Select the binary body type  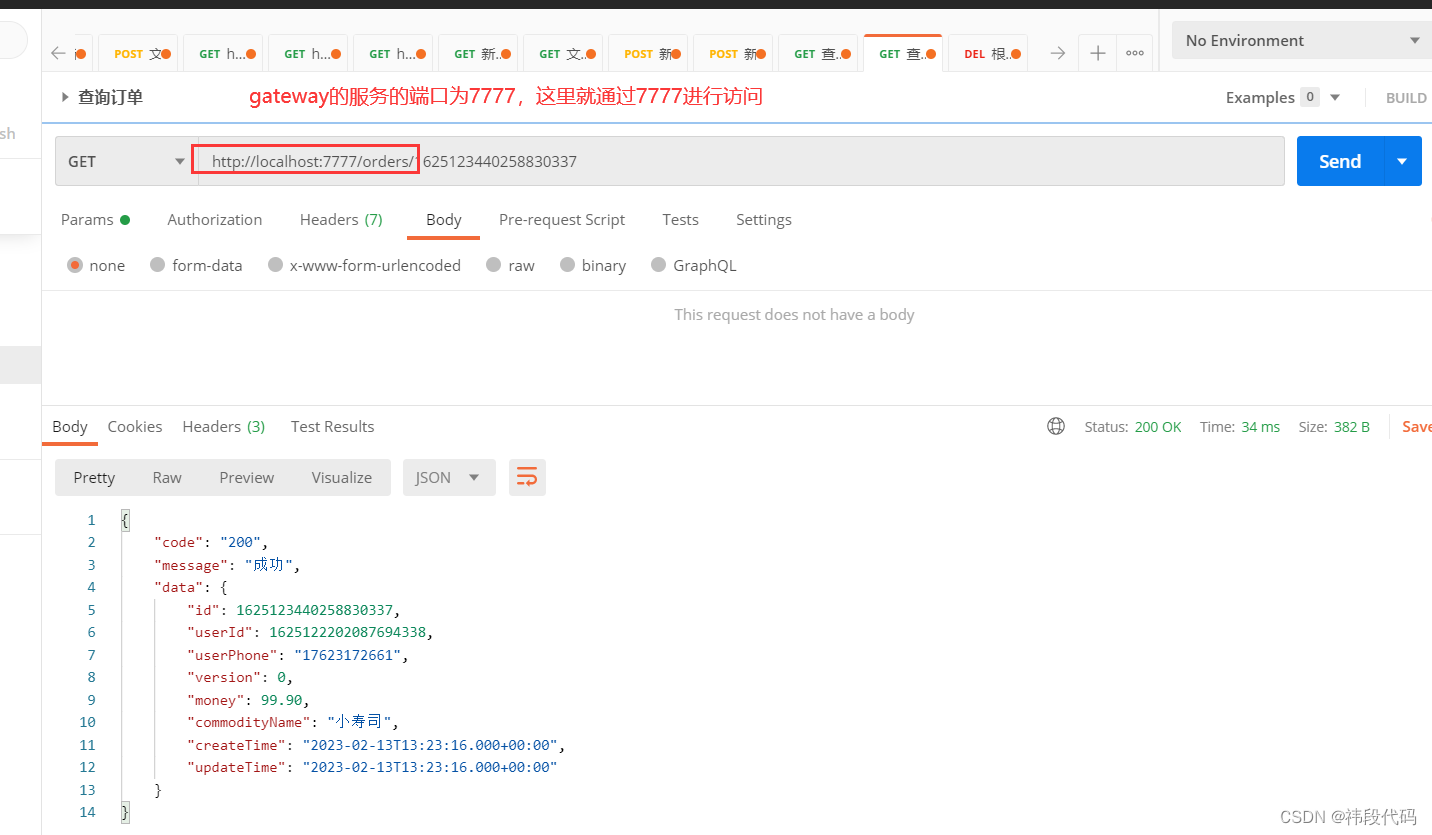pos(593,265)
